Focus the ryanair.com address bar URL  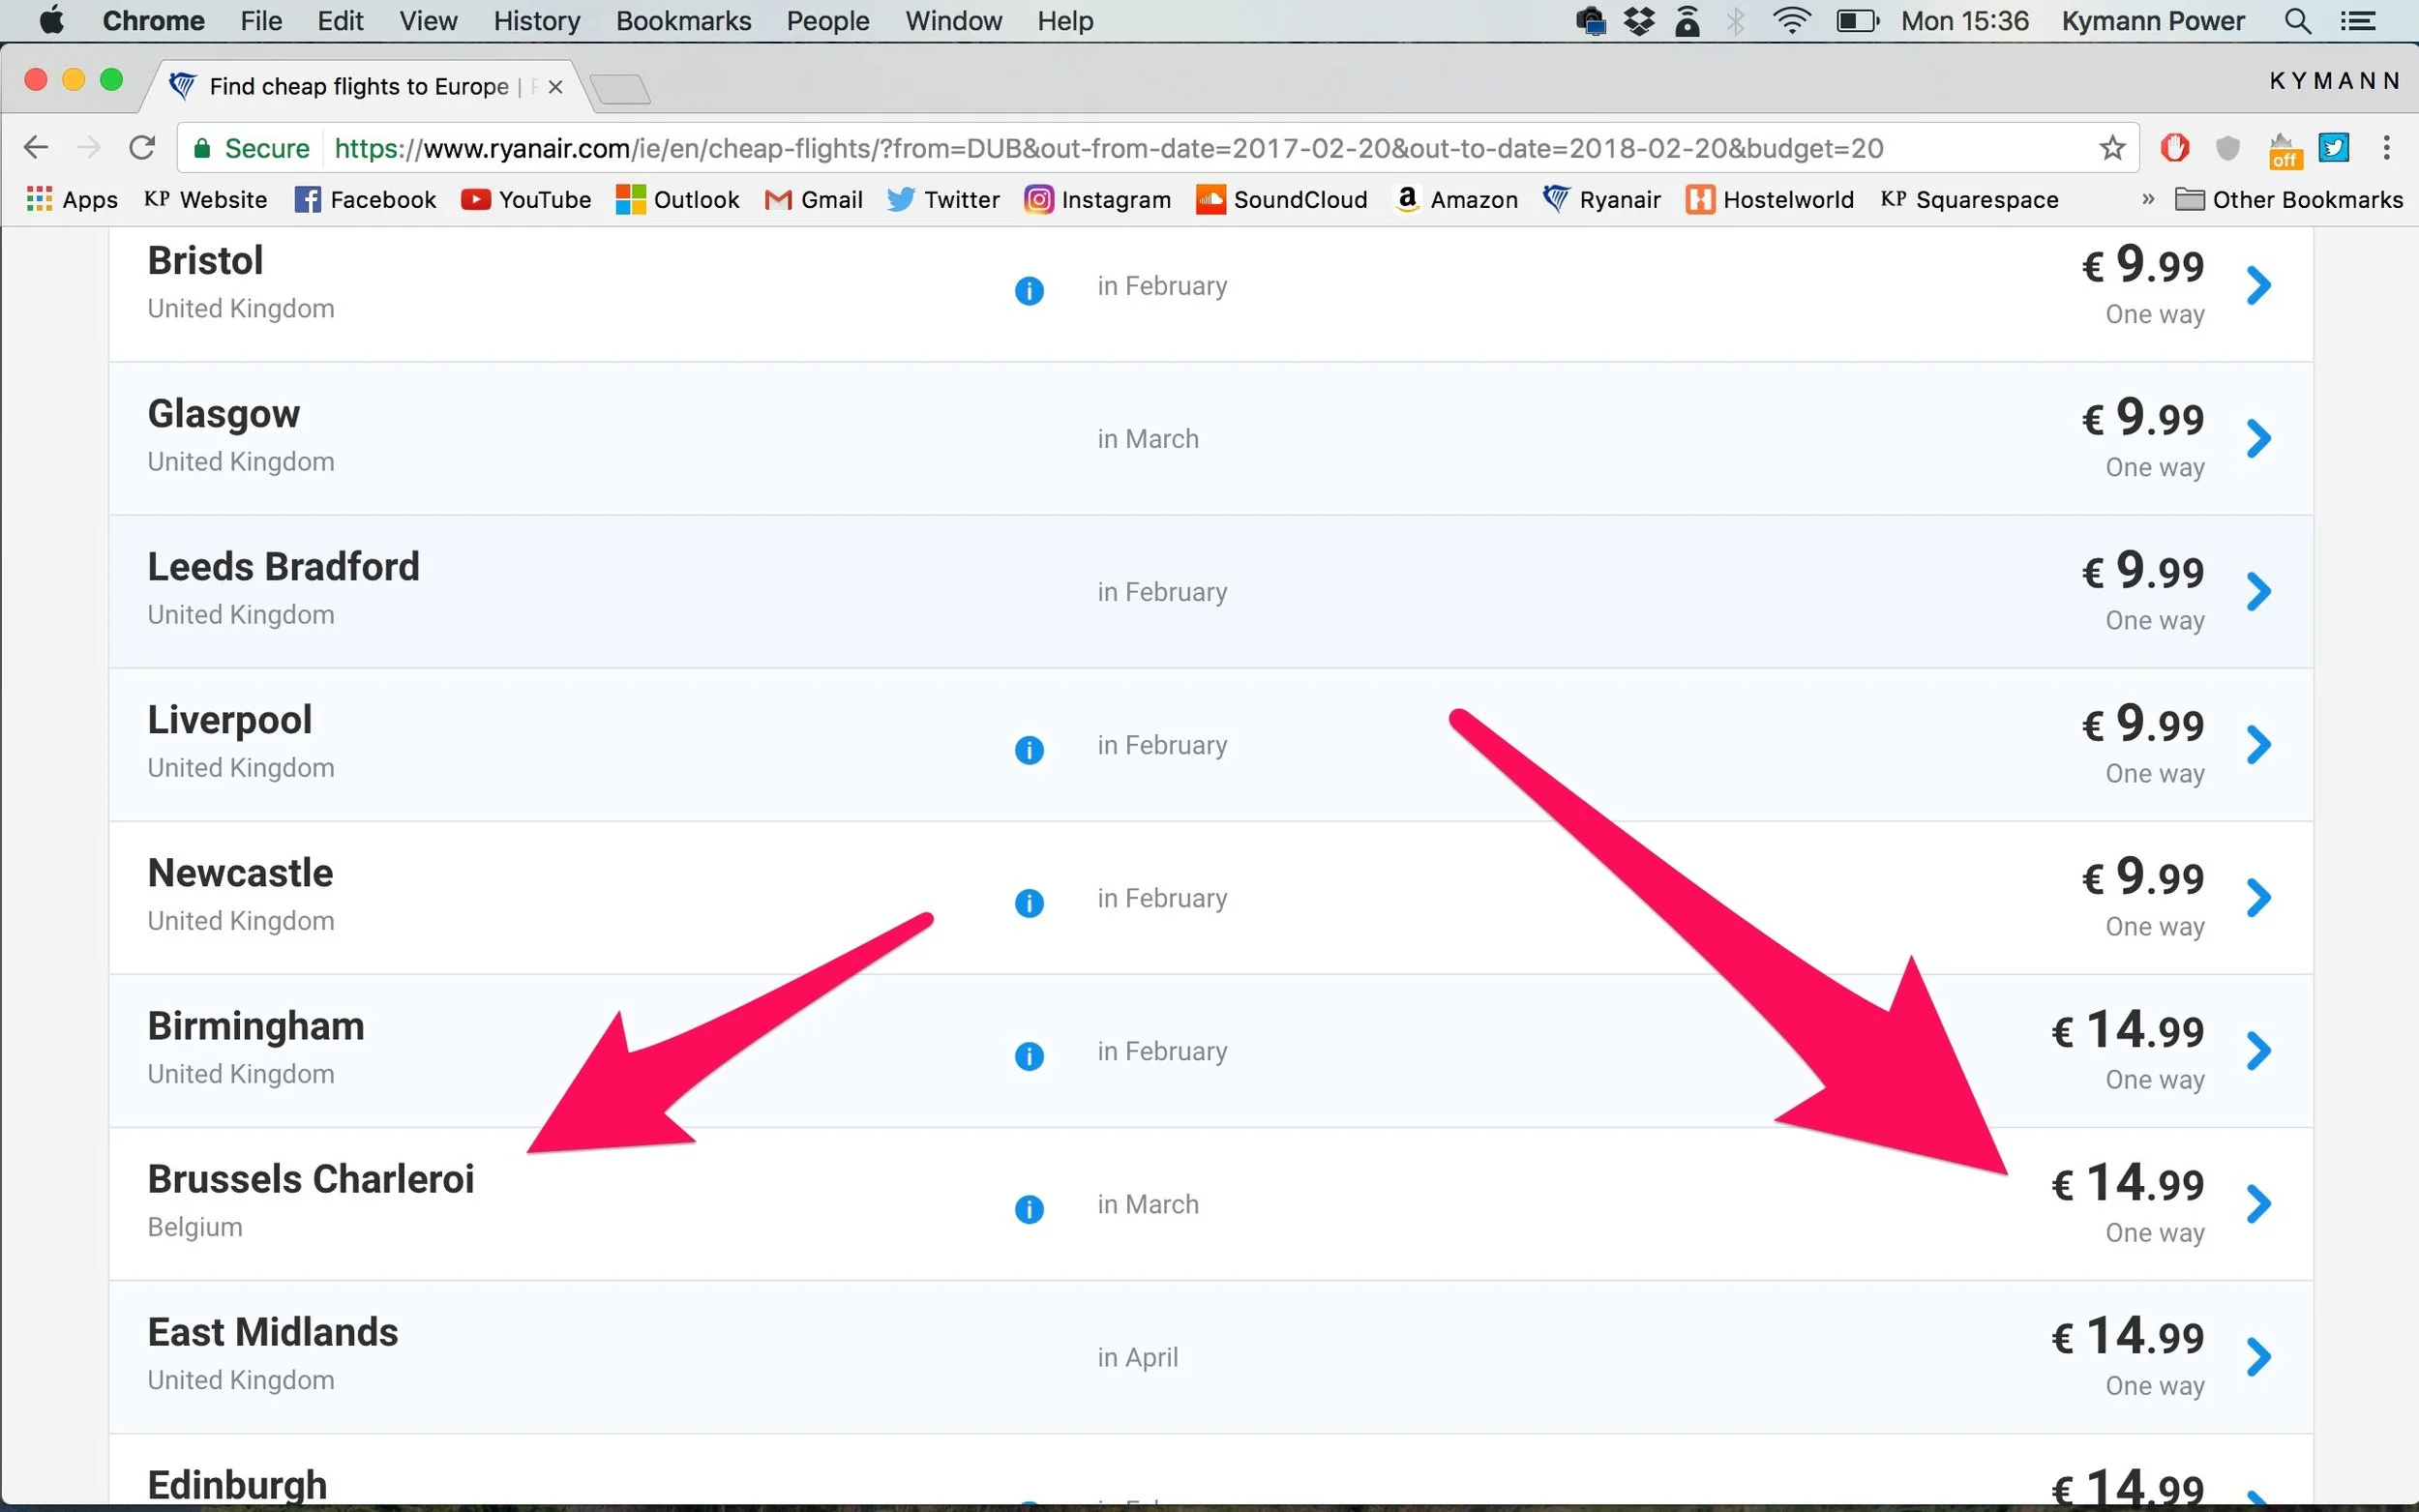point(1108,148)
